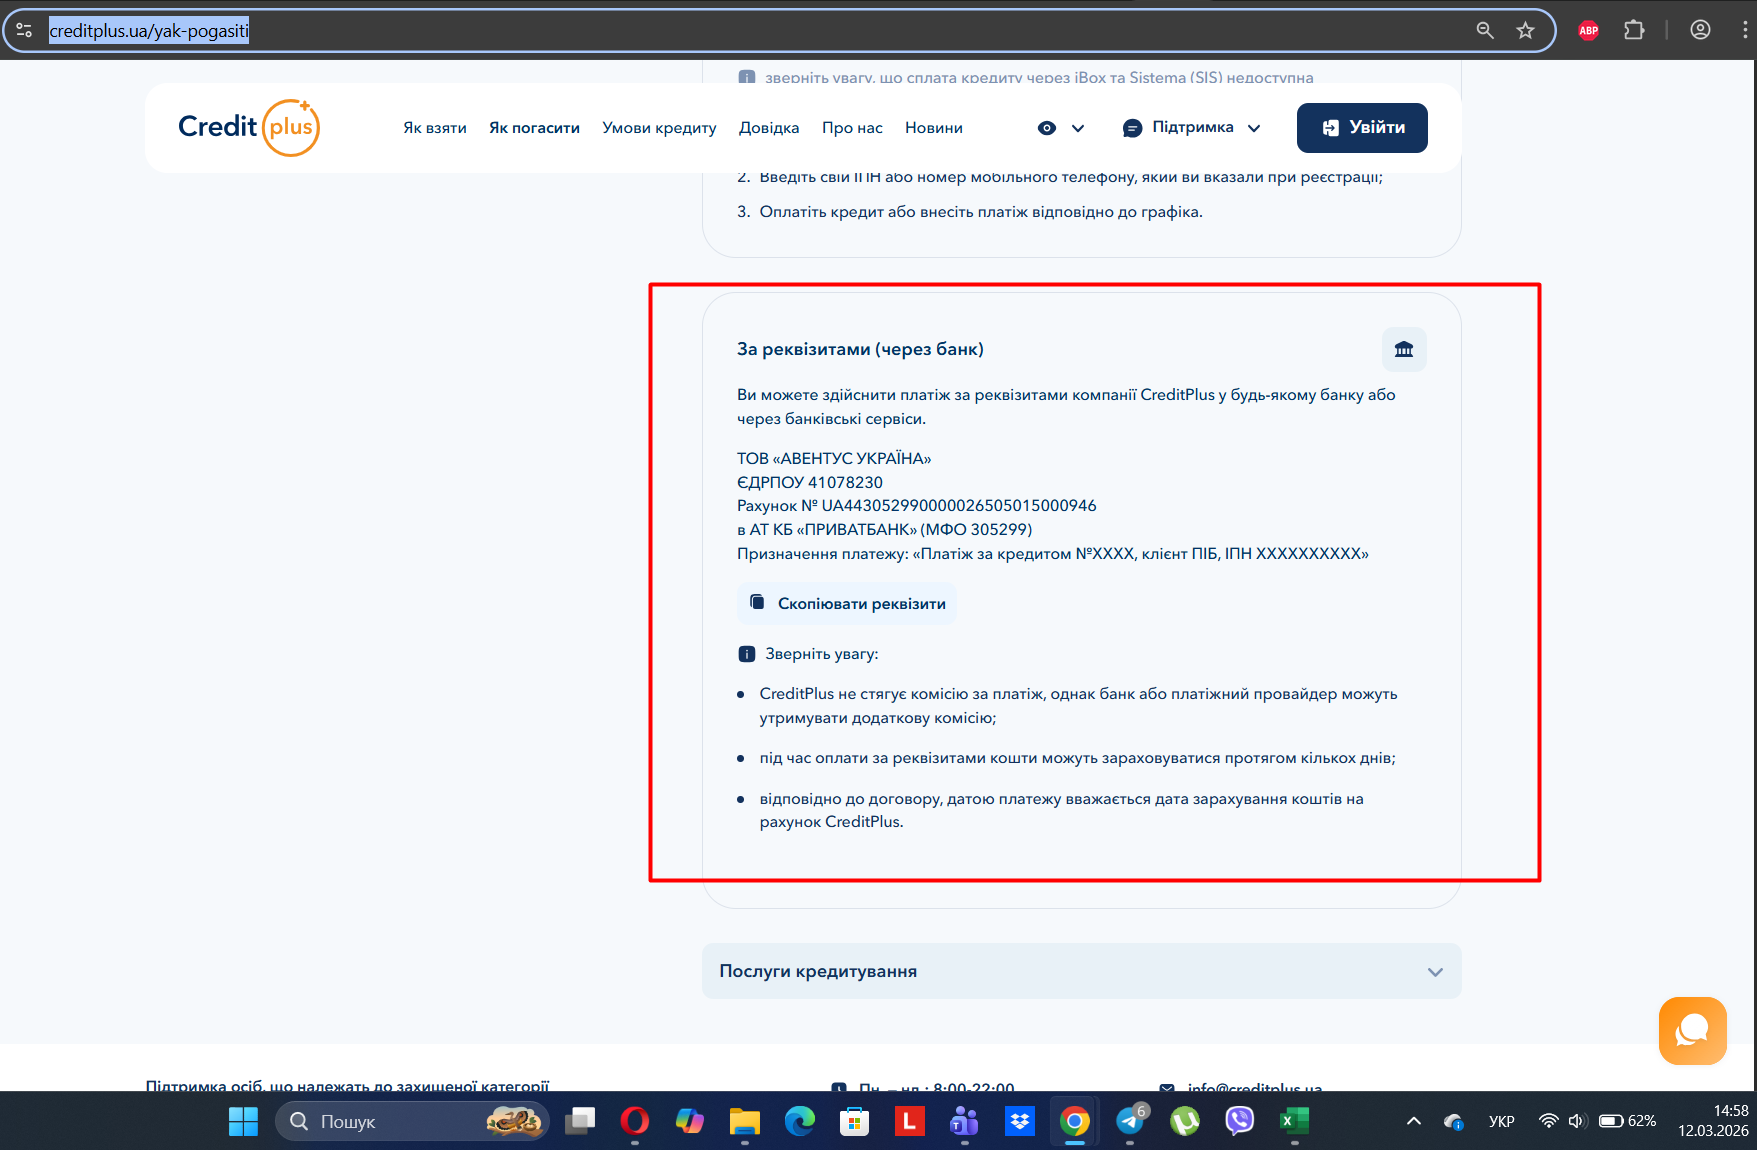Open the Підтримка support dropdown
Viewport: 1757px width, 1150px height.
click(x=1192, y=128)
